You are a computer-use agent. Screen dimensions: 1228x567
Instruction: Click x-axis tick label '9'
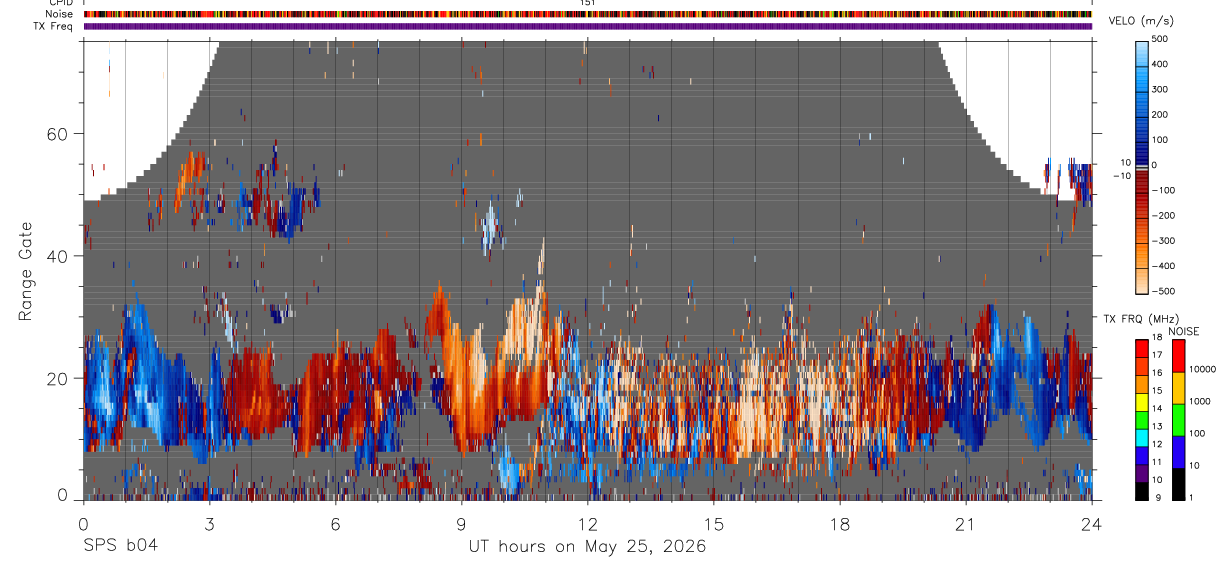(462, 523)
